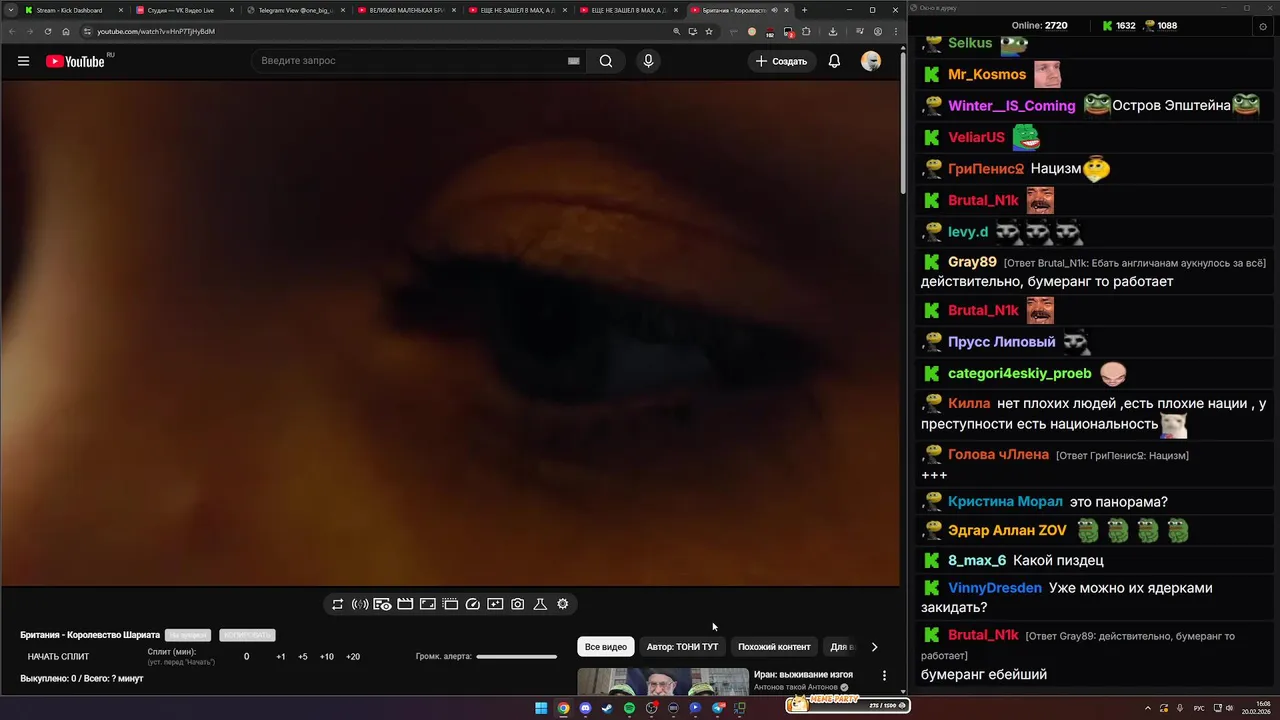Image resolution: width=1280 pixels, height=720 pixels.
Task: Click the playlist-with-eye icon in player toolbar
Action: (382, 604)
